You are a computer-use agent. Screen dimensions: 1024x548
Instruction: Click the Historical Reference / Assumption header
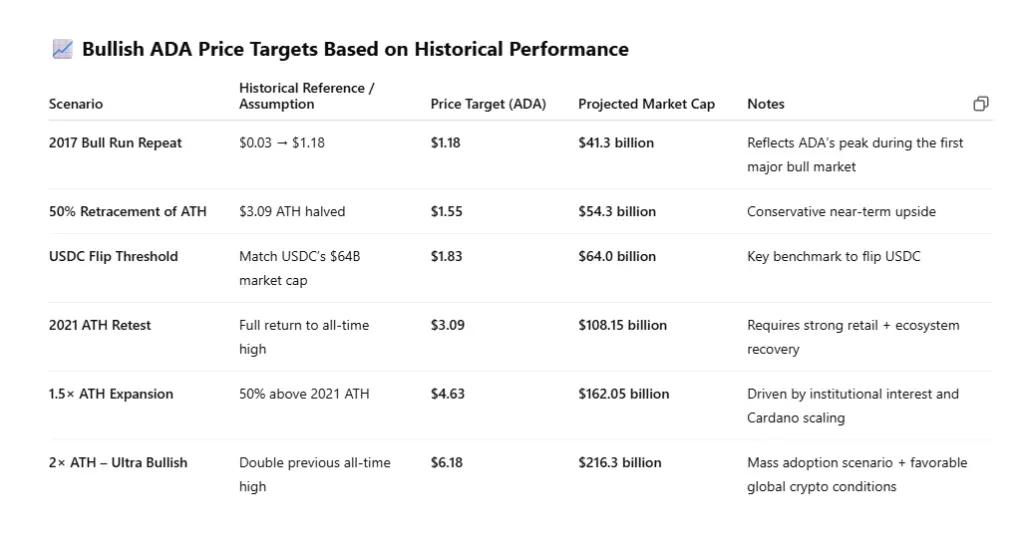pos(307,96)
